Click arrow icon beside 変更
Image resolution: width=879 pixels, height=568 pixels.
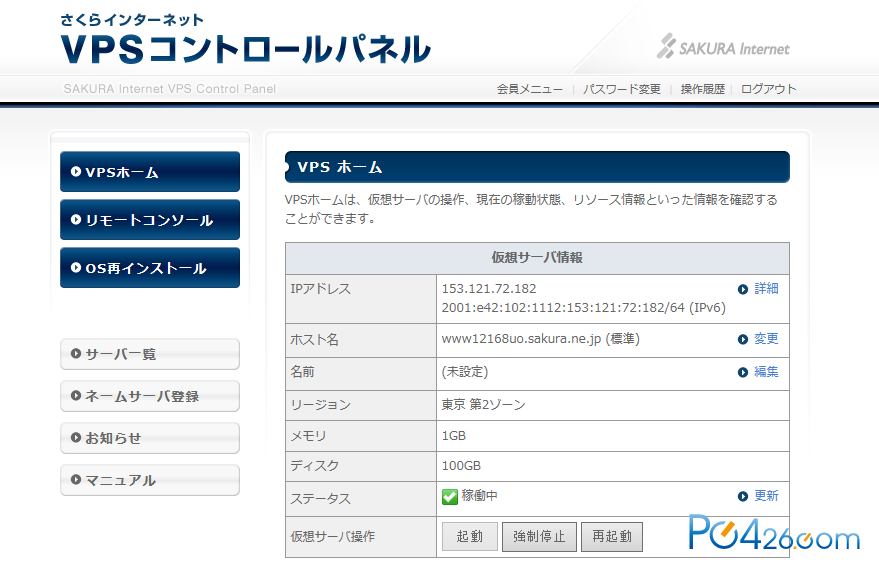click(743, 339)
